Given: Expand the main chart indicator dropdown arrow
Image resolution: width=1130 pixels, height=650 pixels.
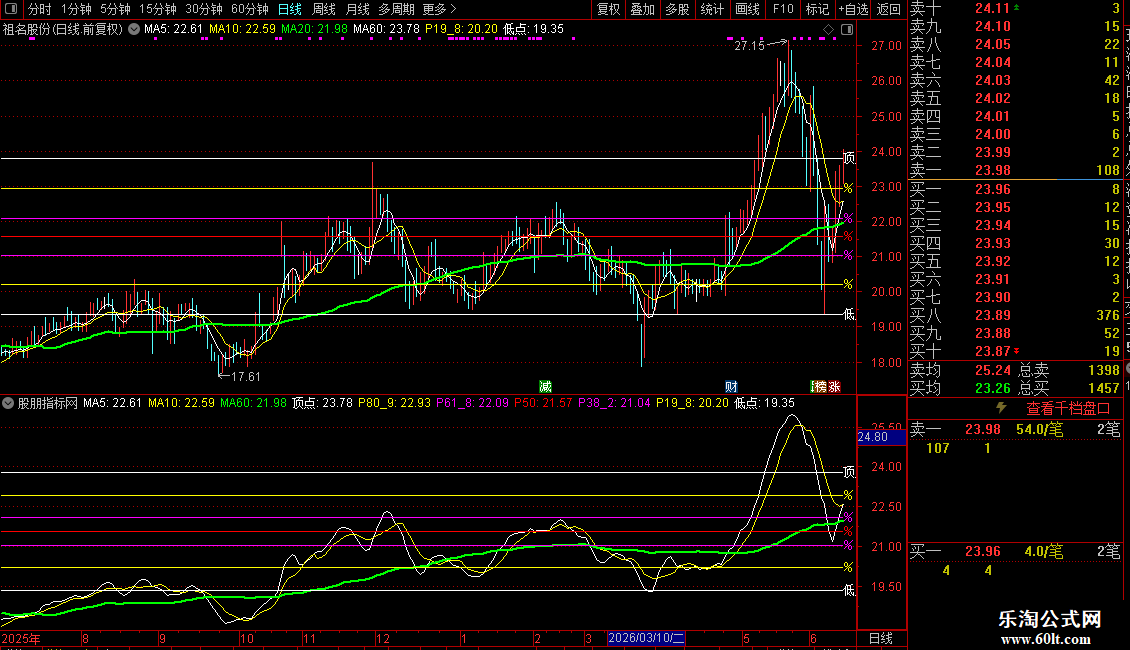Looking at the screenshot, I should (134, 29).
